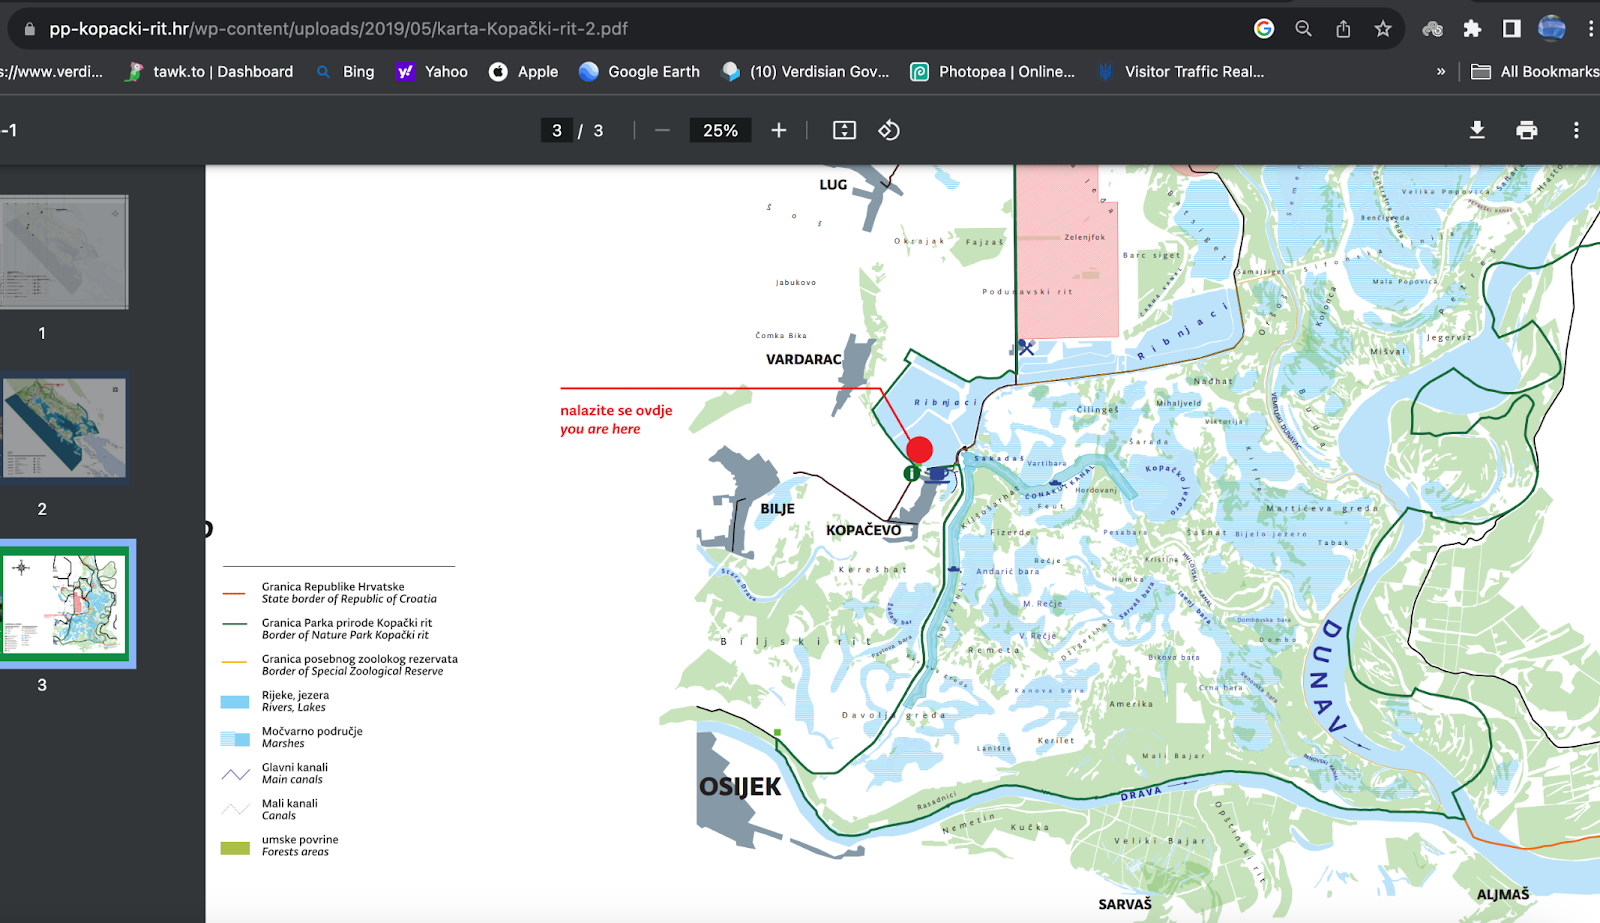
Task: Select the page 1 thumbnail
Action: (63, 252)
